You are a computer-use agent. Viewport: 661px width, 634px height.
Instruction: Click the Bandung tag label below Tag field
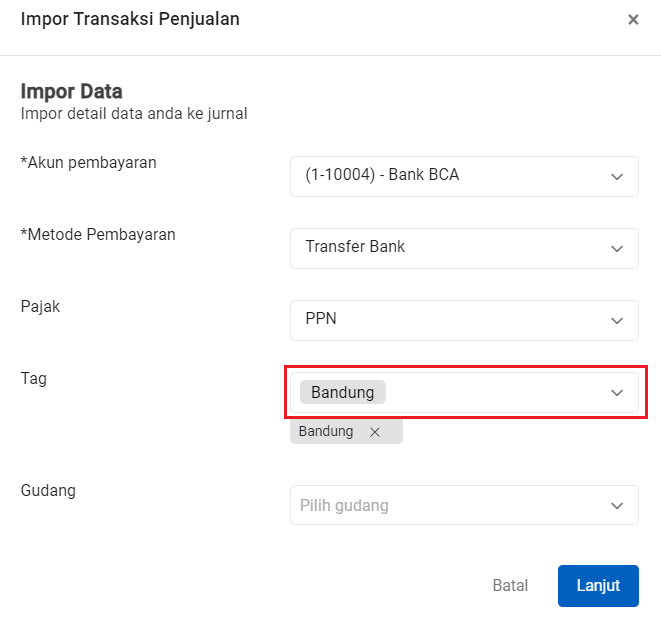click(x=326, y=432)
